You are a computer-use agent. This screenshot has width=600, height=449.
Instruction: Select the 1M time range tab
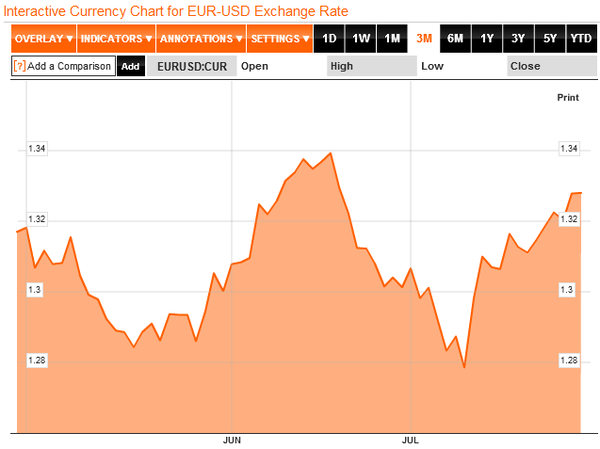coord(392,39)
